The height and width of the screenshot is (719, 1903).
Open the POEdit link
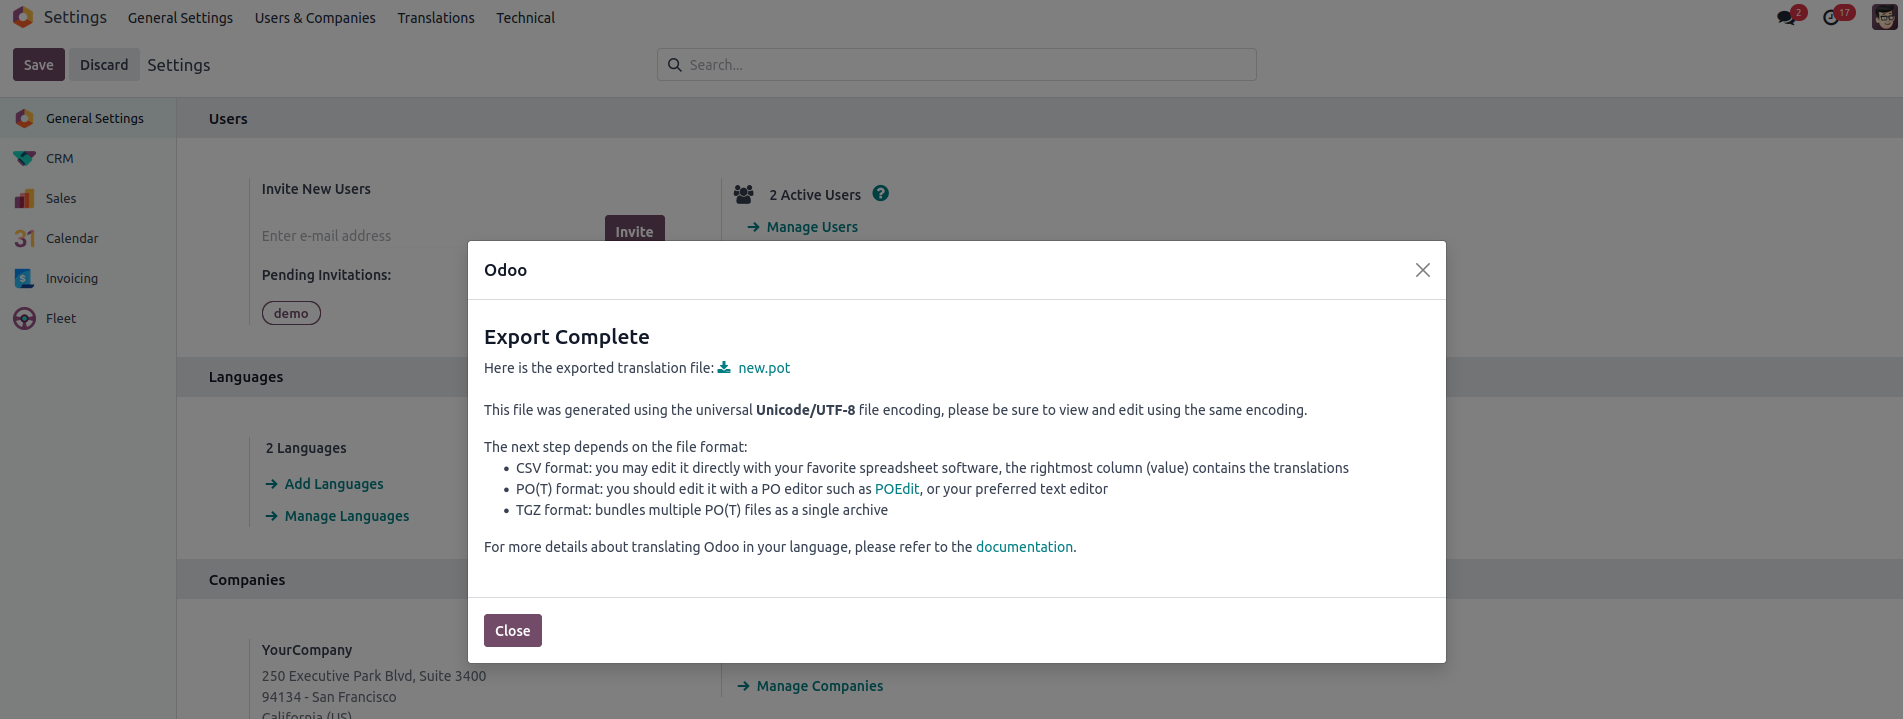[x=897, y=489]
